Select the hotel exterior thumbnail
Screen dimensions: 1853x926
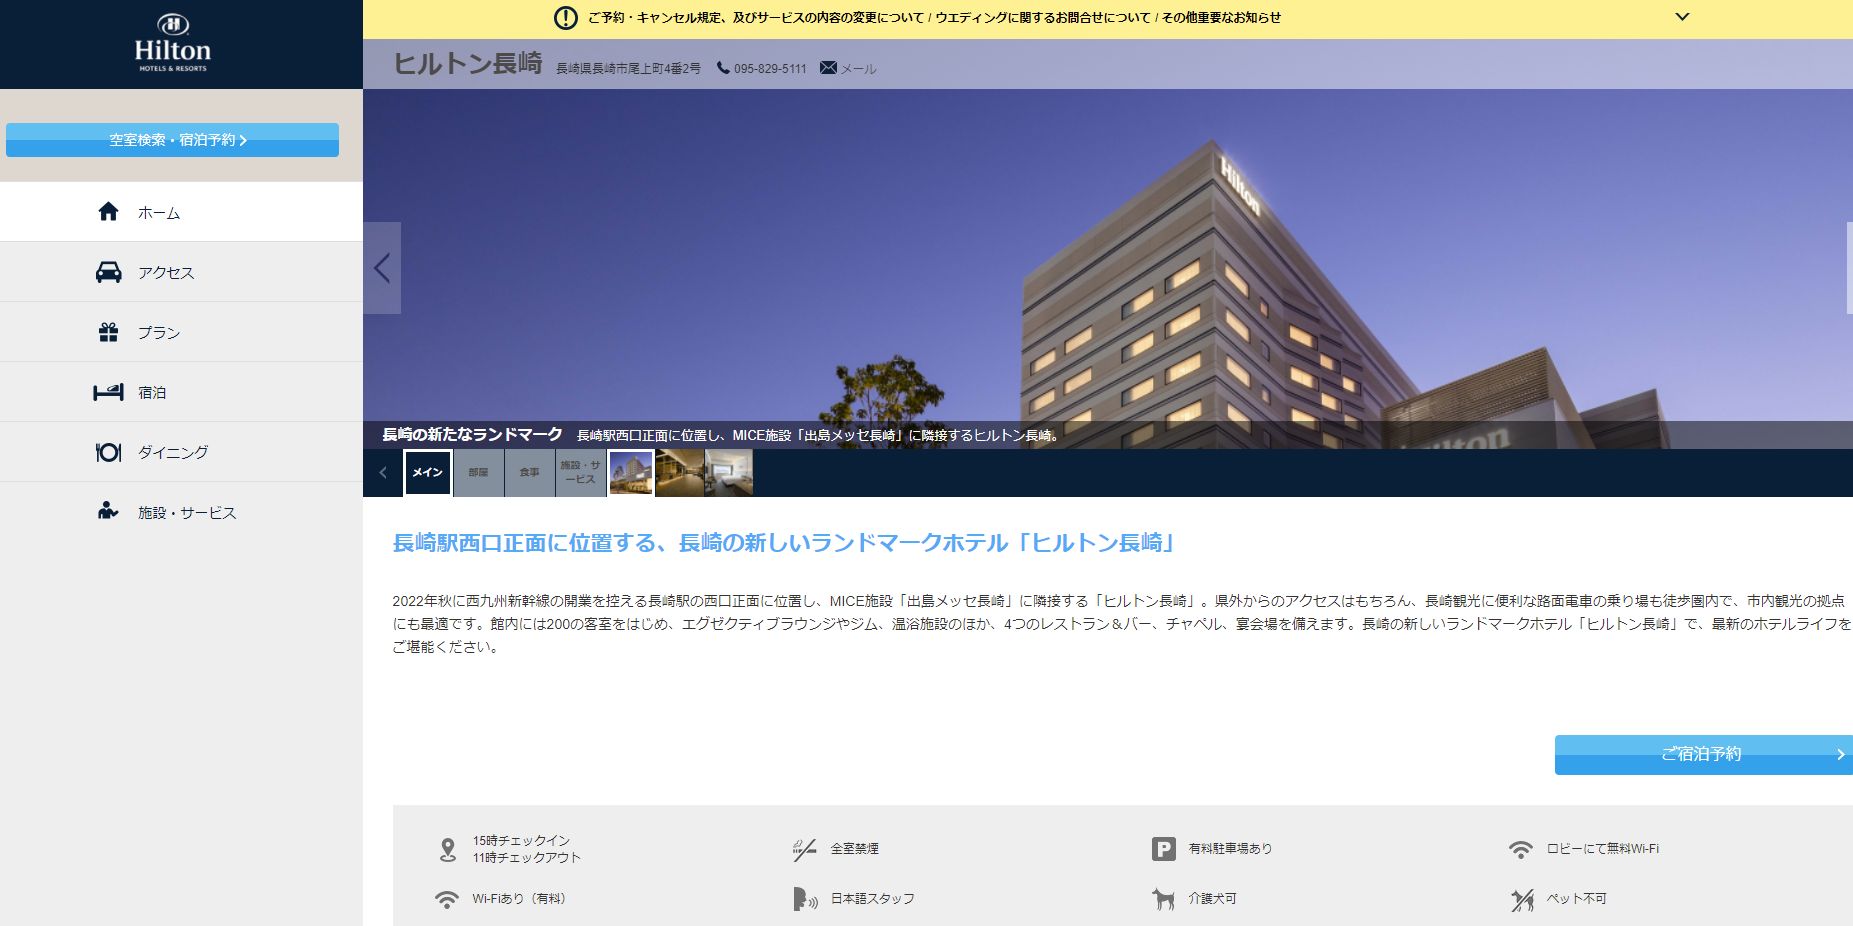pyautogui.click(x=631, y=473)
